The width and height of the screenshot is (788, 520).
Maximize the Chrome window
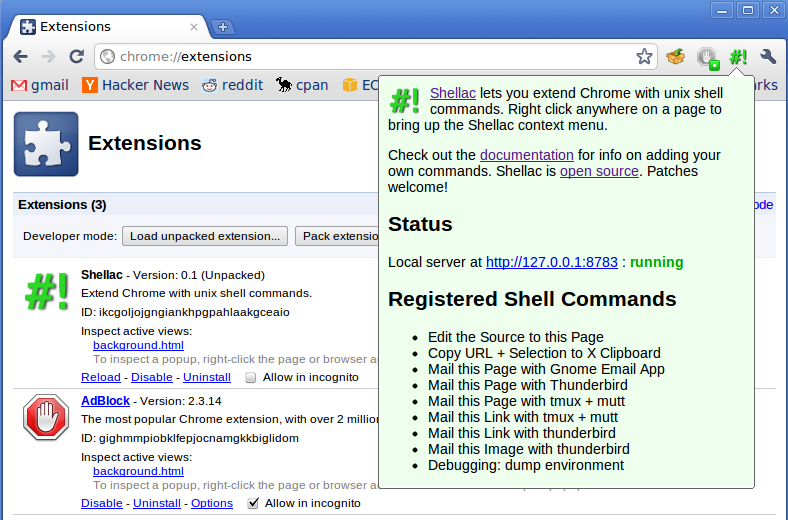click(x=748, y=11)
